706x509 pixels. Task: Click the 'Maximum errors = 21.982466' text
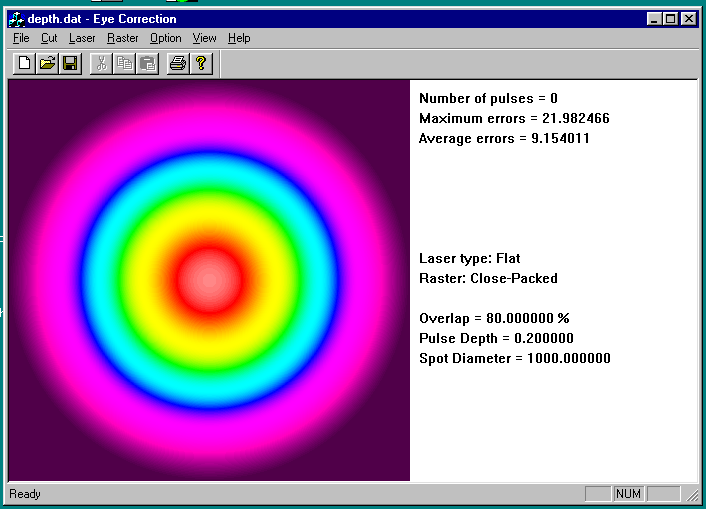click(514, 118)
